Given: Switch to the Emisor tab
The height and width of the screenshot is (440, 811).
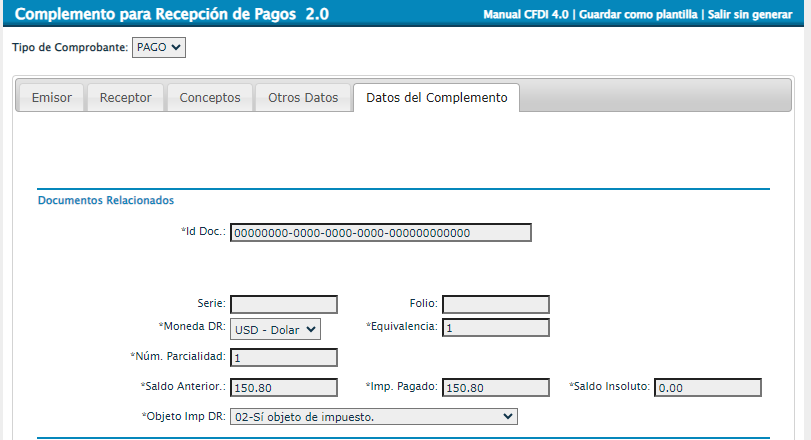Looking at the screenshot, I should (x=52, y=98).
